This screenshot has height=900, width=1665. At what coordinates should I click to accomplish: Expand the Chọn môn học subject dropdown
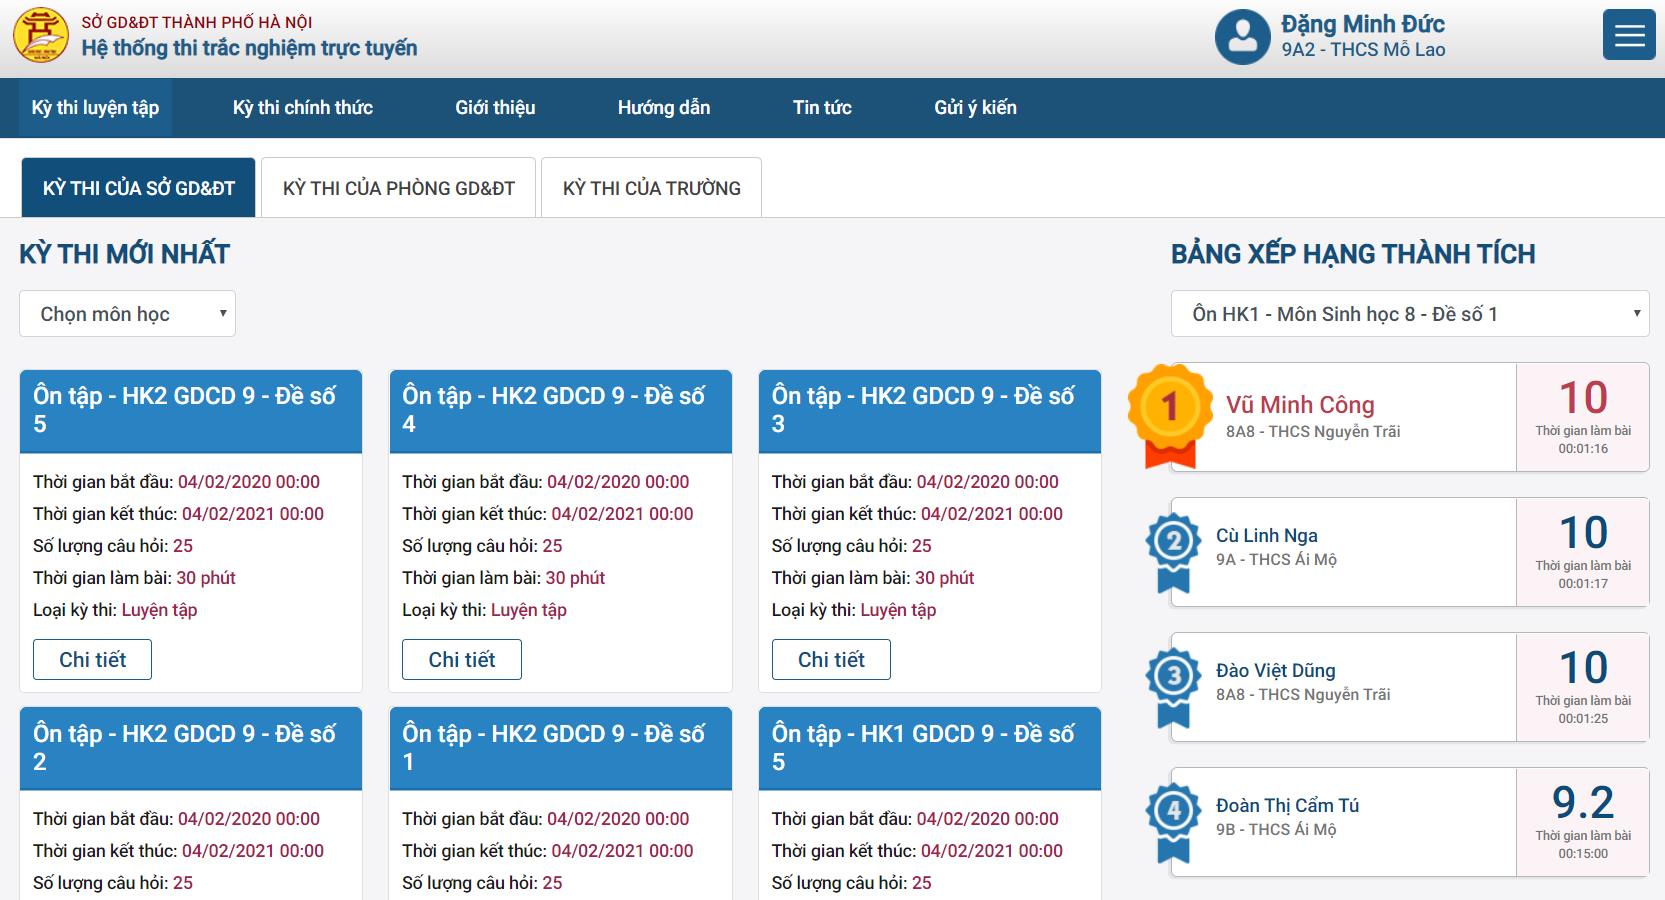127,314
